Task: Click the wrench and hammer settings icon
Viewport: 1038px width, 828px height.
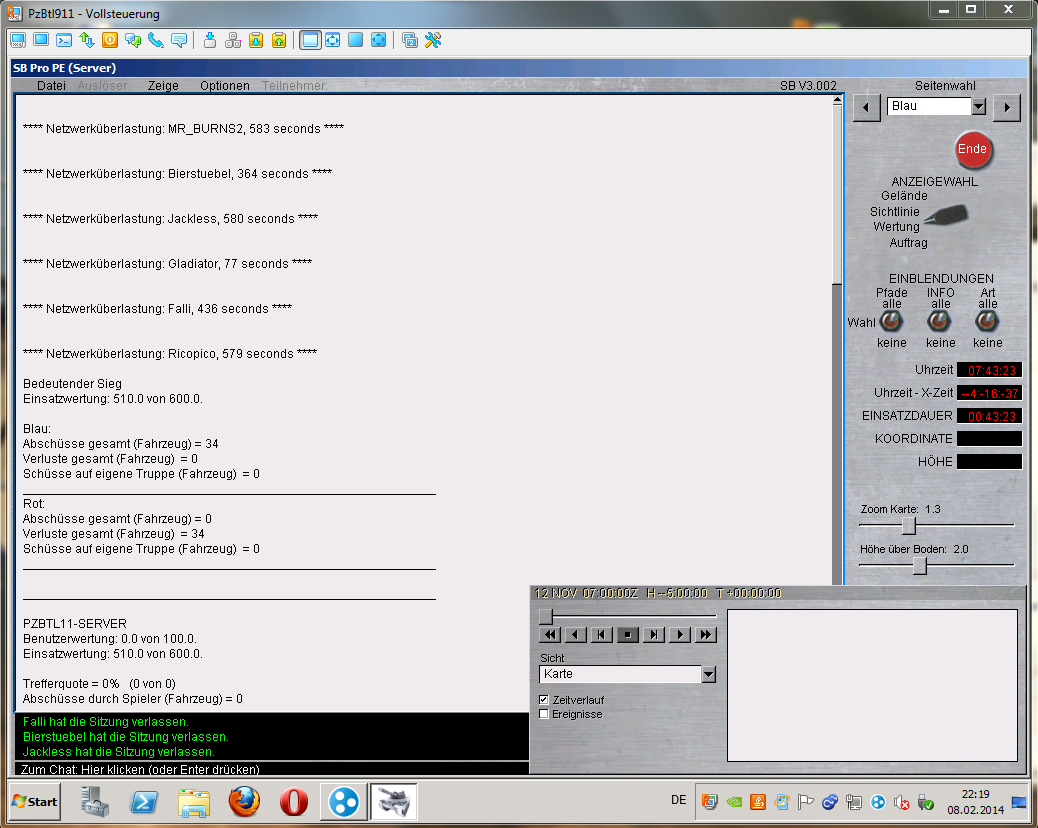Action: pyautogui.click(x=433, y=40)
